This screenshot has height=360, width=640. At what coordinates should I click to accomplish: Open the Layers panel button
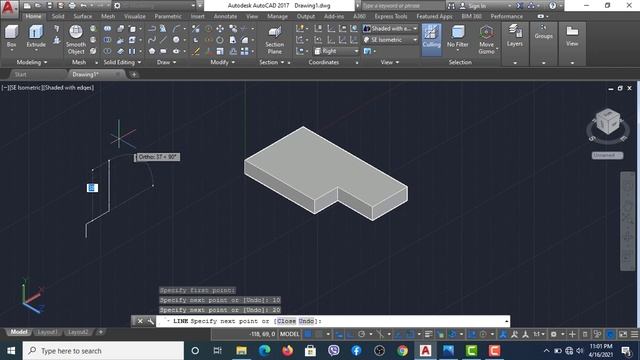[x=515, y=35]
